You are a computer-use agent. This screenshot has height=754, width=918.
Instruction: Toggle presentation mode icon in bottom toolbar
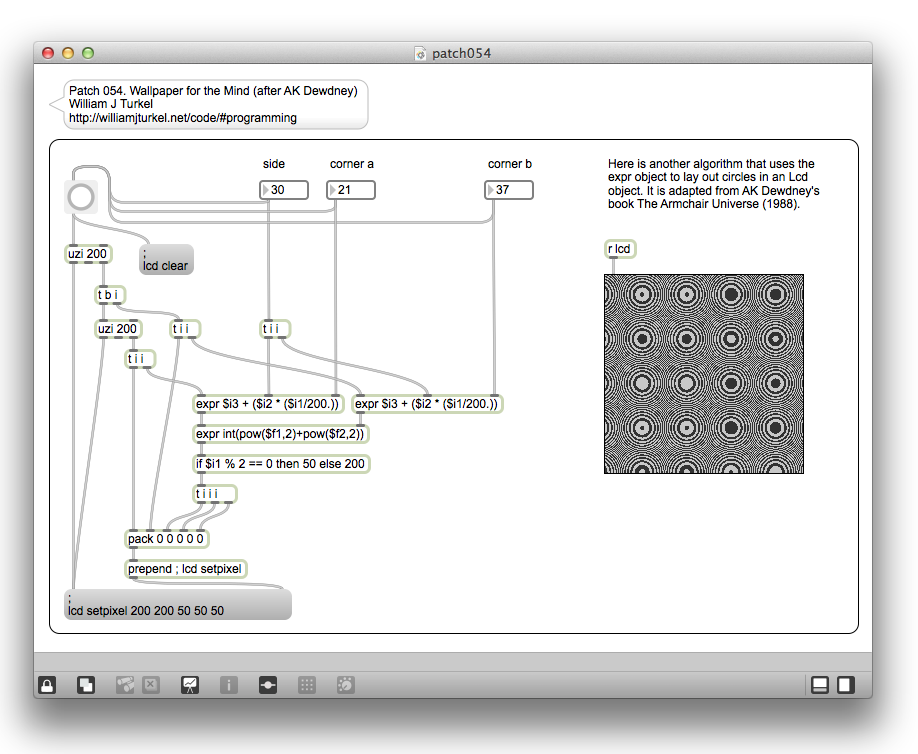tap(189, 685)
